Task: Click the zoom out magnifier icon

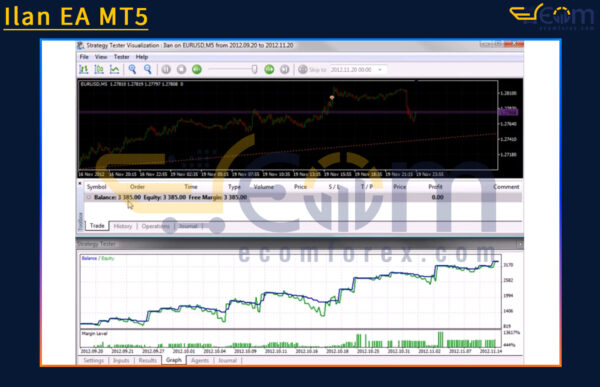Action: click(148, 69)
